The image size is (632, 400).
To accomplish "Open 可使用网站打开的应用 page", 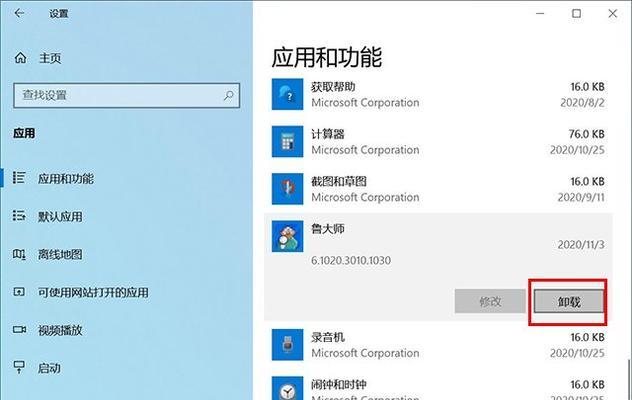I will coord(93,292).
